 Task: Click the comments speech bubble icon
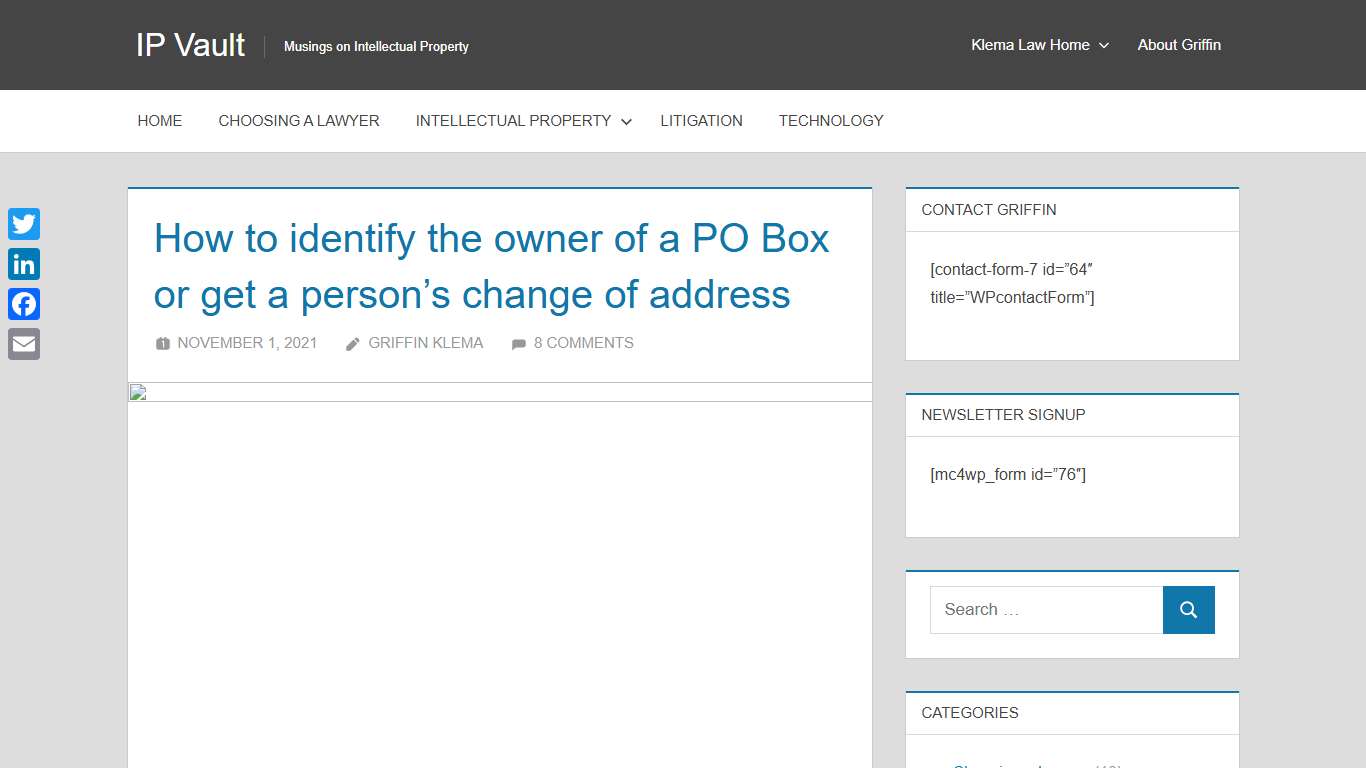[519, 343]
